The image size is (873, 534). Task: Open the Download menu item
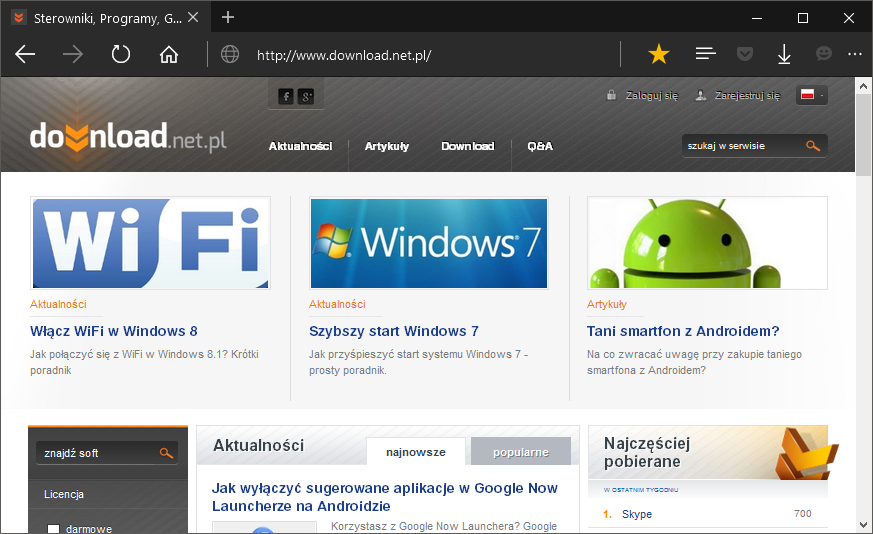[x=468, y=146]
